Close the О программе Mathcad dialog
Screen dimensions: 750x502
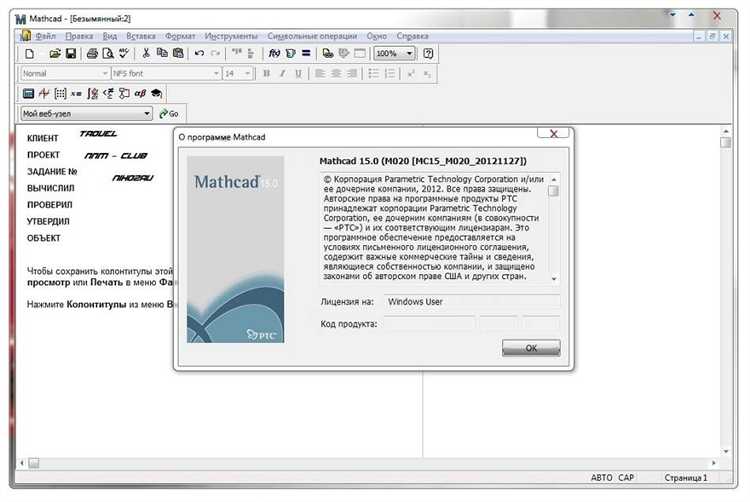(553, 133)
